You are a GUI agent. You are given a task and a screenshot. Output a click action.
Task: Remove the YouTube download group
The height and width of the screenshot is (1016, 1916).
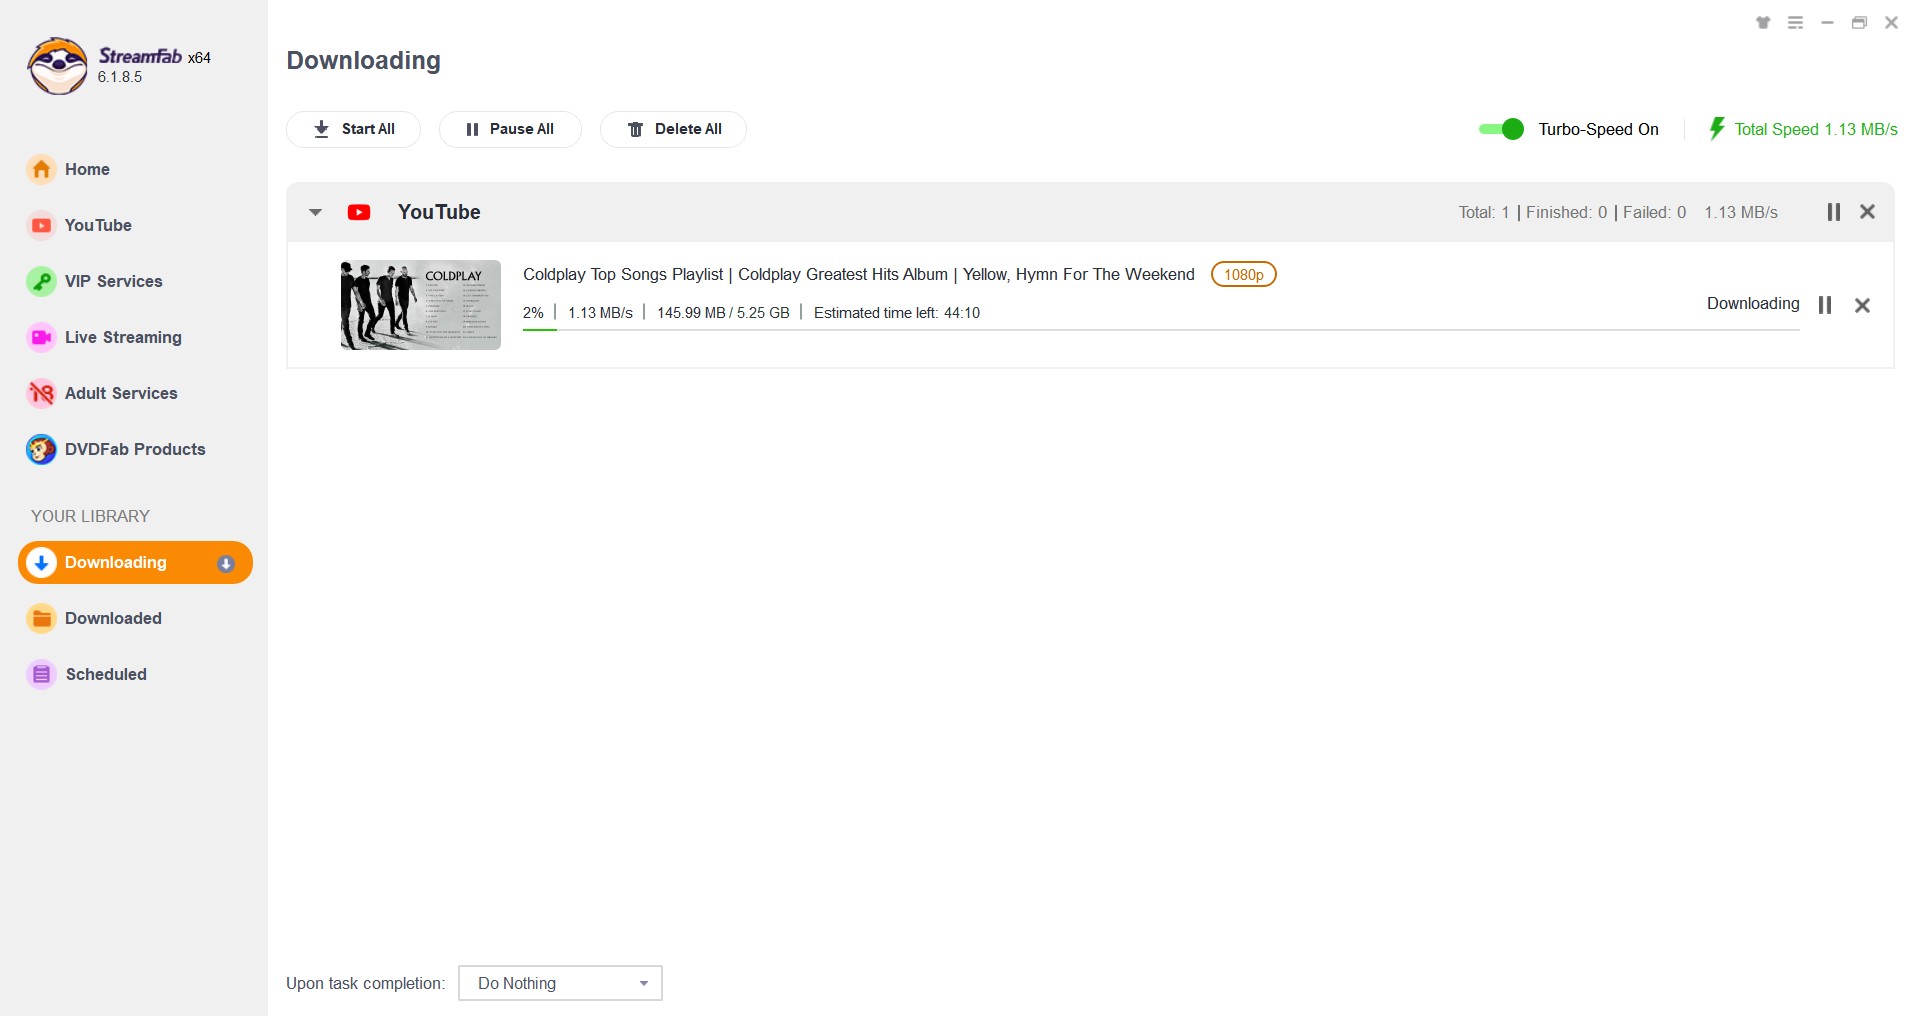click(x=1867, y=212)
